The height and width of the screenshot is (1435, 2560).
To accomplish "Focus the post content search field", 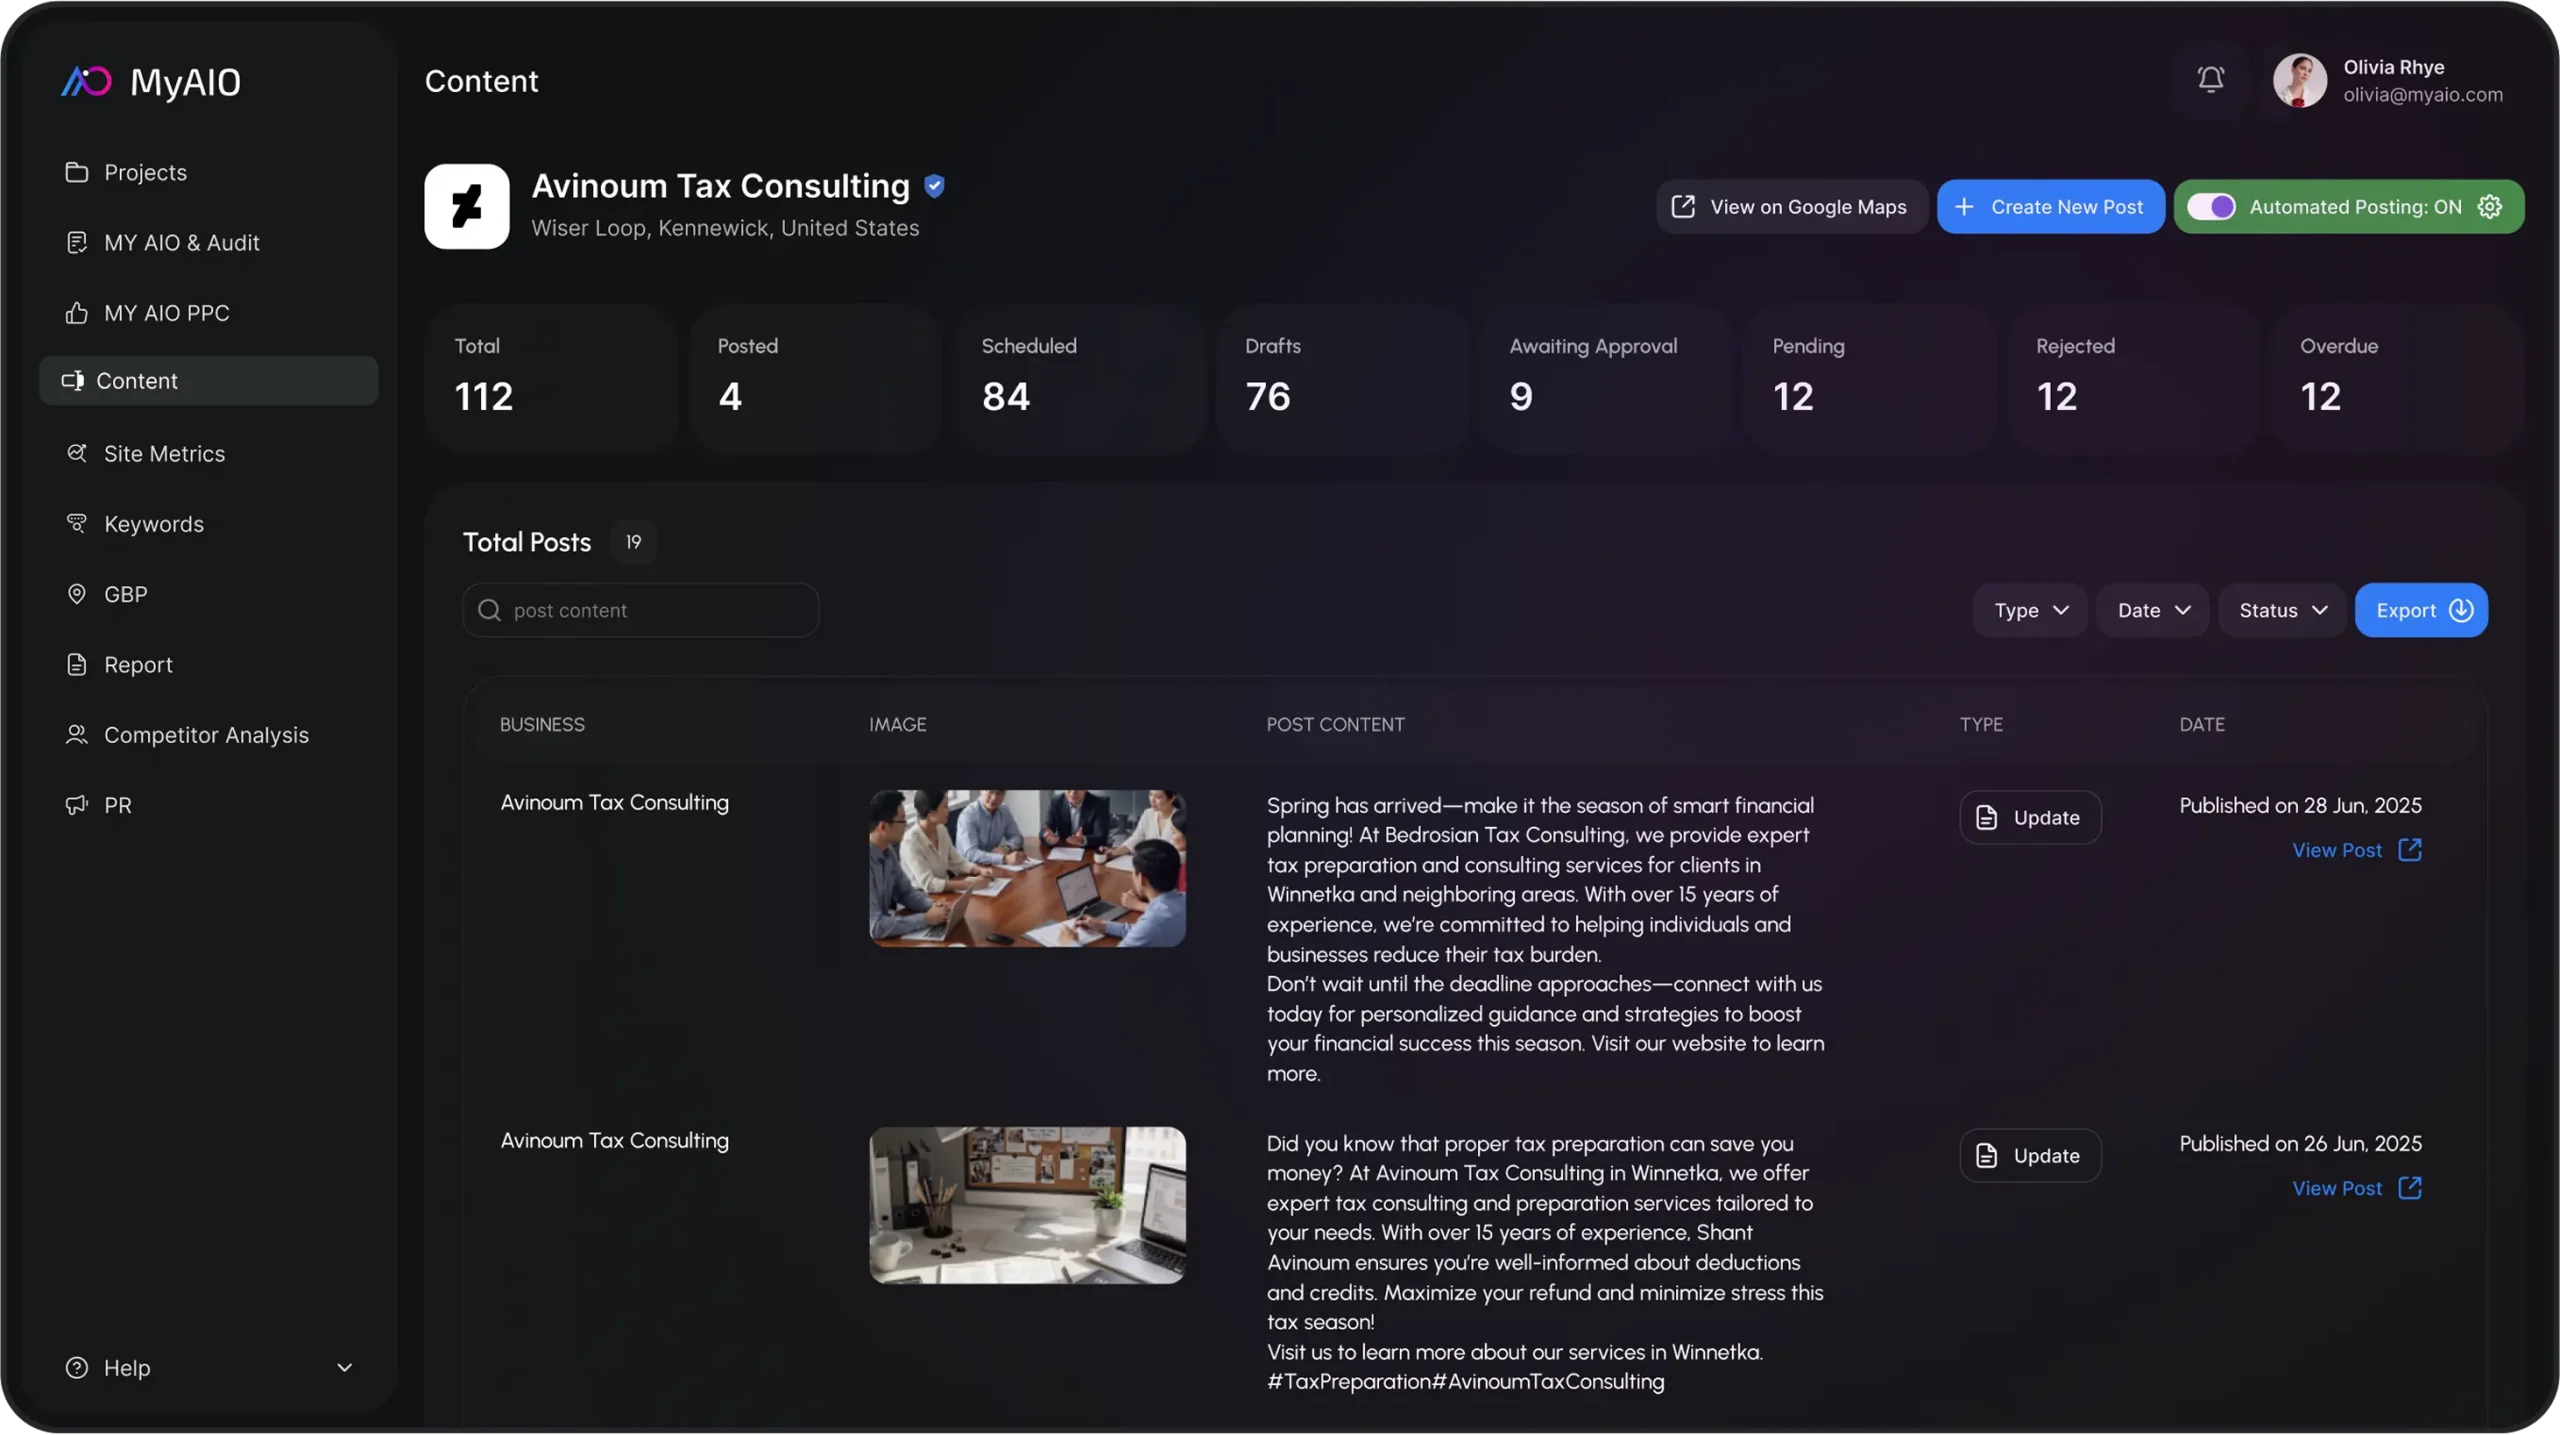I will pyautogui.click(x=640, y=610).
